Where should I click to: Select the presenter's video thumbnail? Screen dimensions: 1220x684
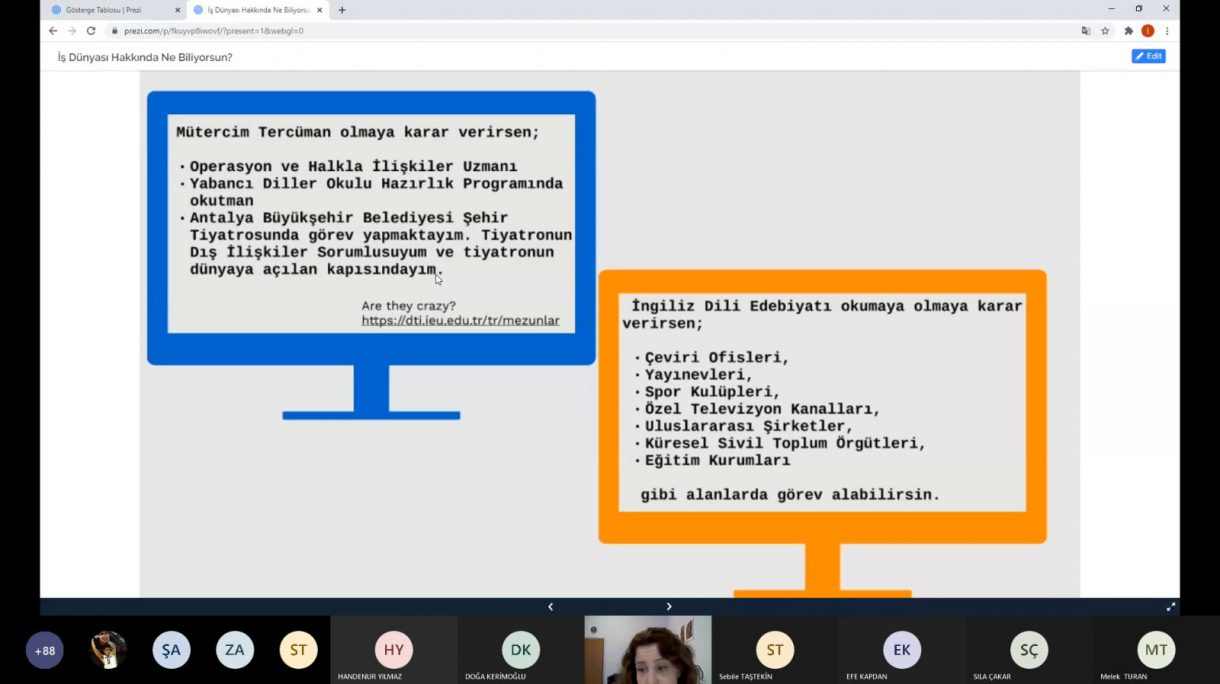[x=647, y=650]
